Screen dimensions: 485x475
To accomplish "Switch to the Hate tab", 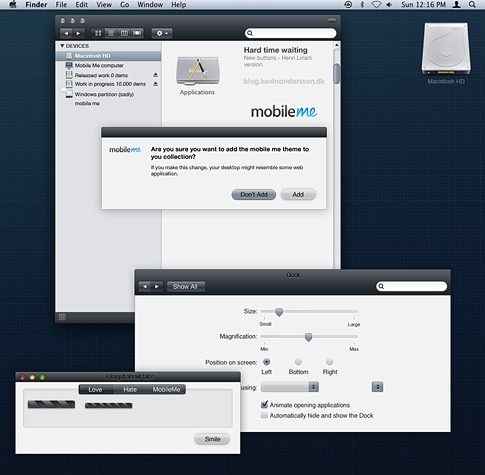I will click(x=130, y=389).
